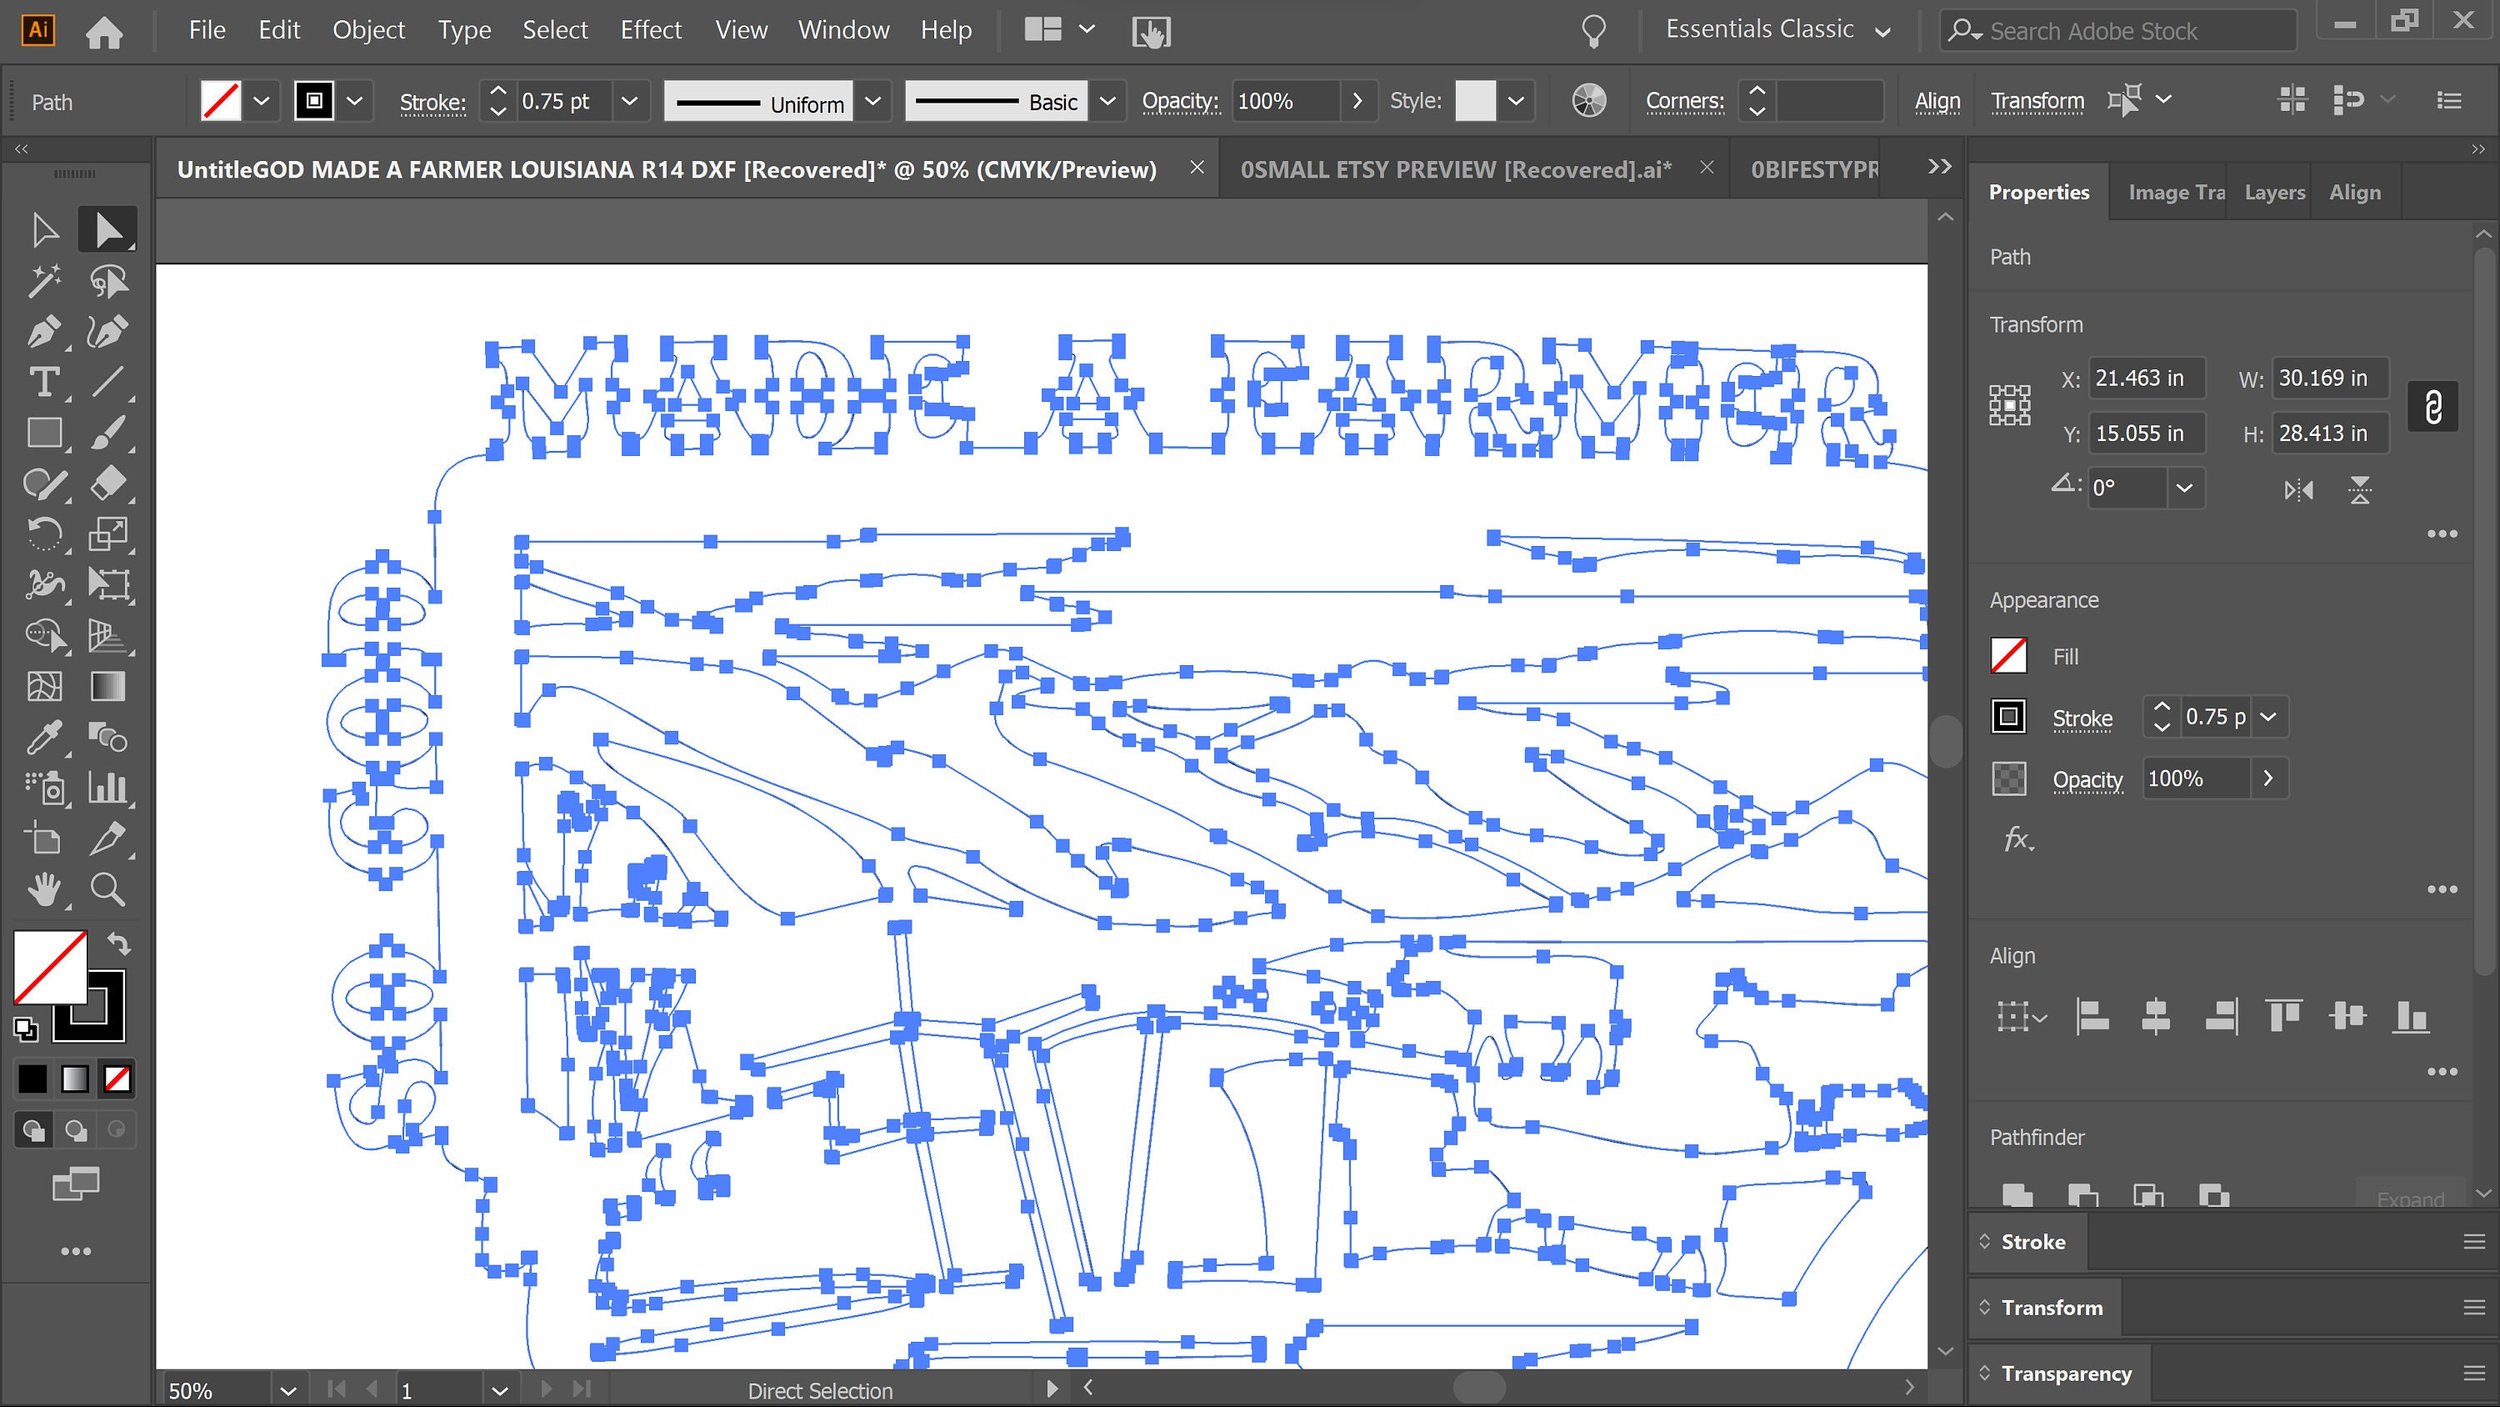This screenshot has width=2500, height=1407.
Task: Choose a transform reference point
Action: click(x=2009, y=406)
